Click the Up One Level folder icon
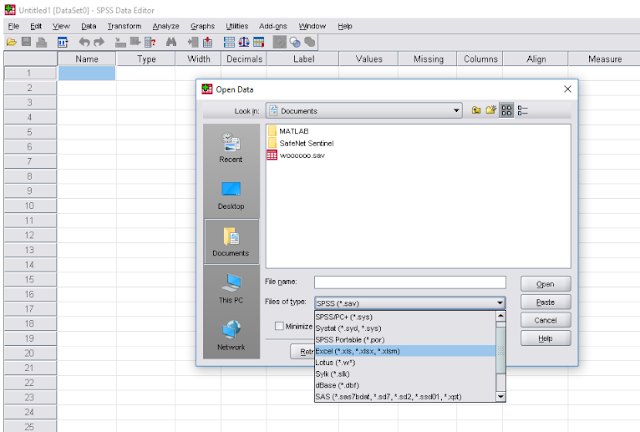The height and width of the screenshot is (432, 640). tap(476, 110)
